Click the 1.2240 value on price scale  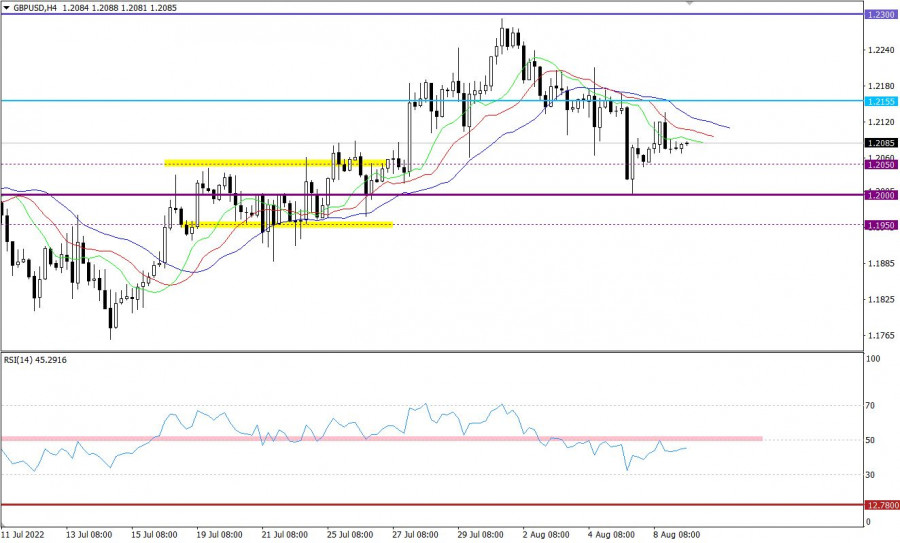pyautogui.click(x=880, y=50)
